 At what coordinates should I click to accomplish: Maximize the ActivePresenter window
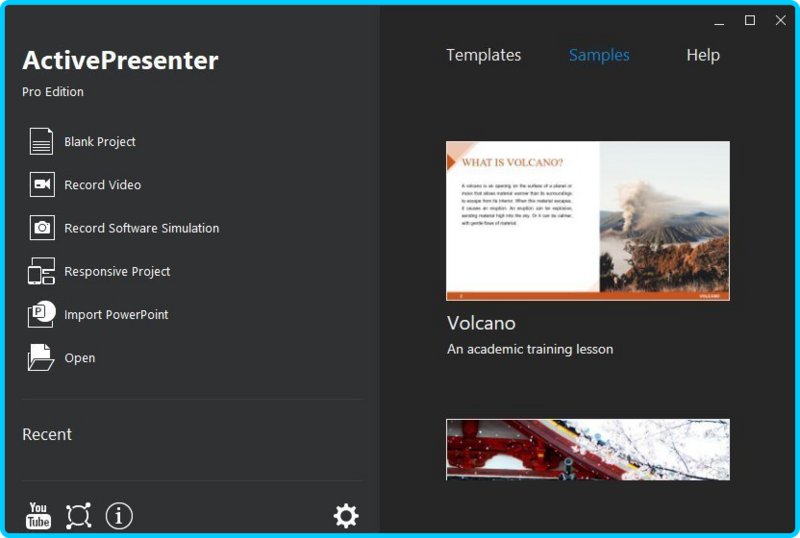(x=750, y=20)
